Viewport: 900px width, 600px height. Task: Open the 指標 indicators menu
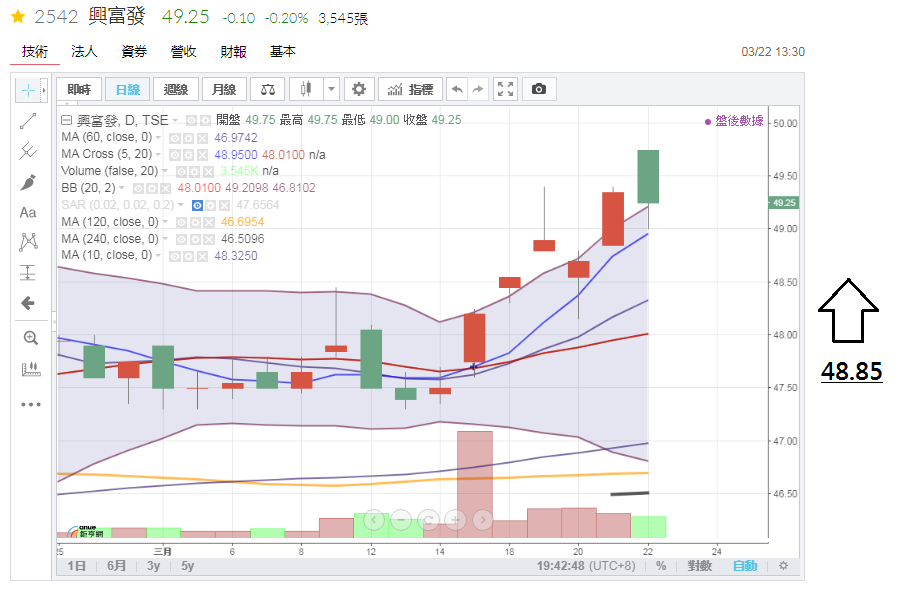click(x=410, y=90)
